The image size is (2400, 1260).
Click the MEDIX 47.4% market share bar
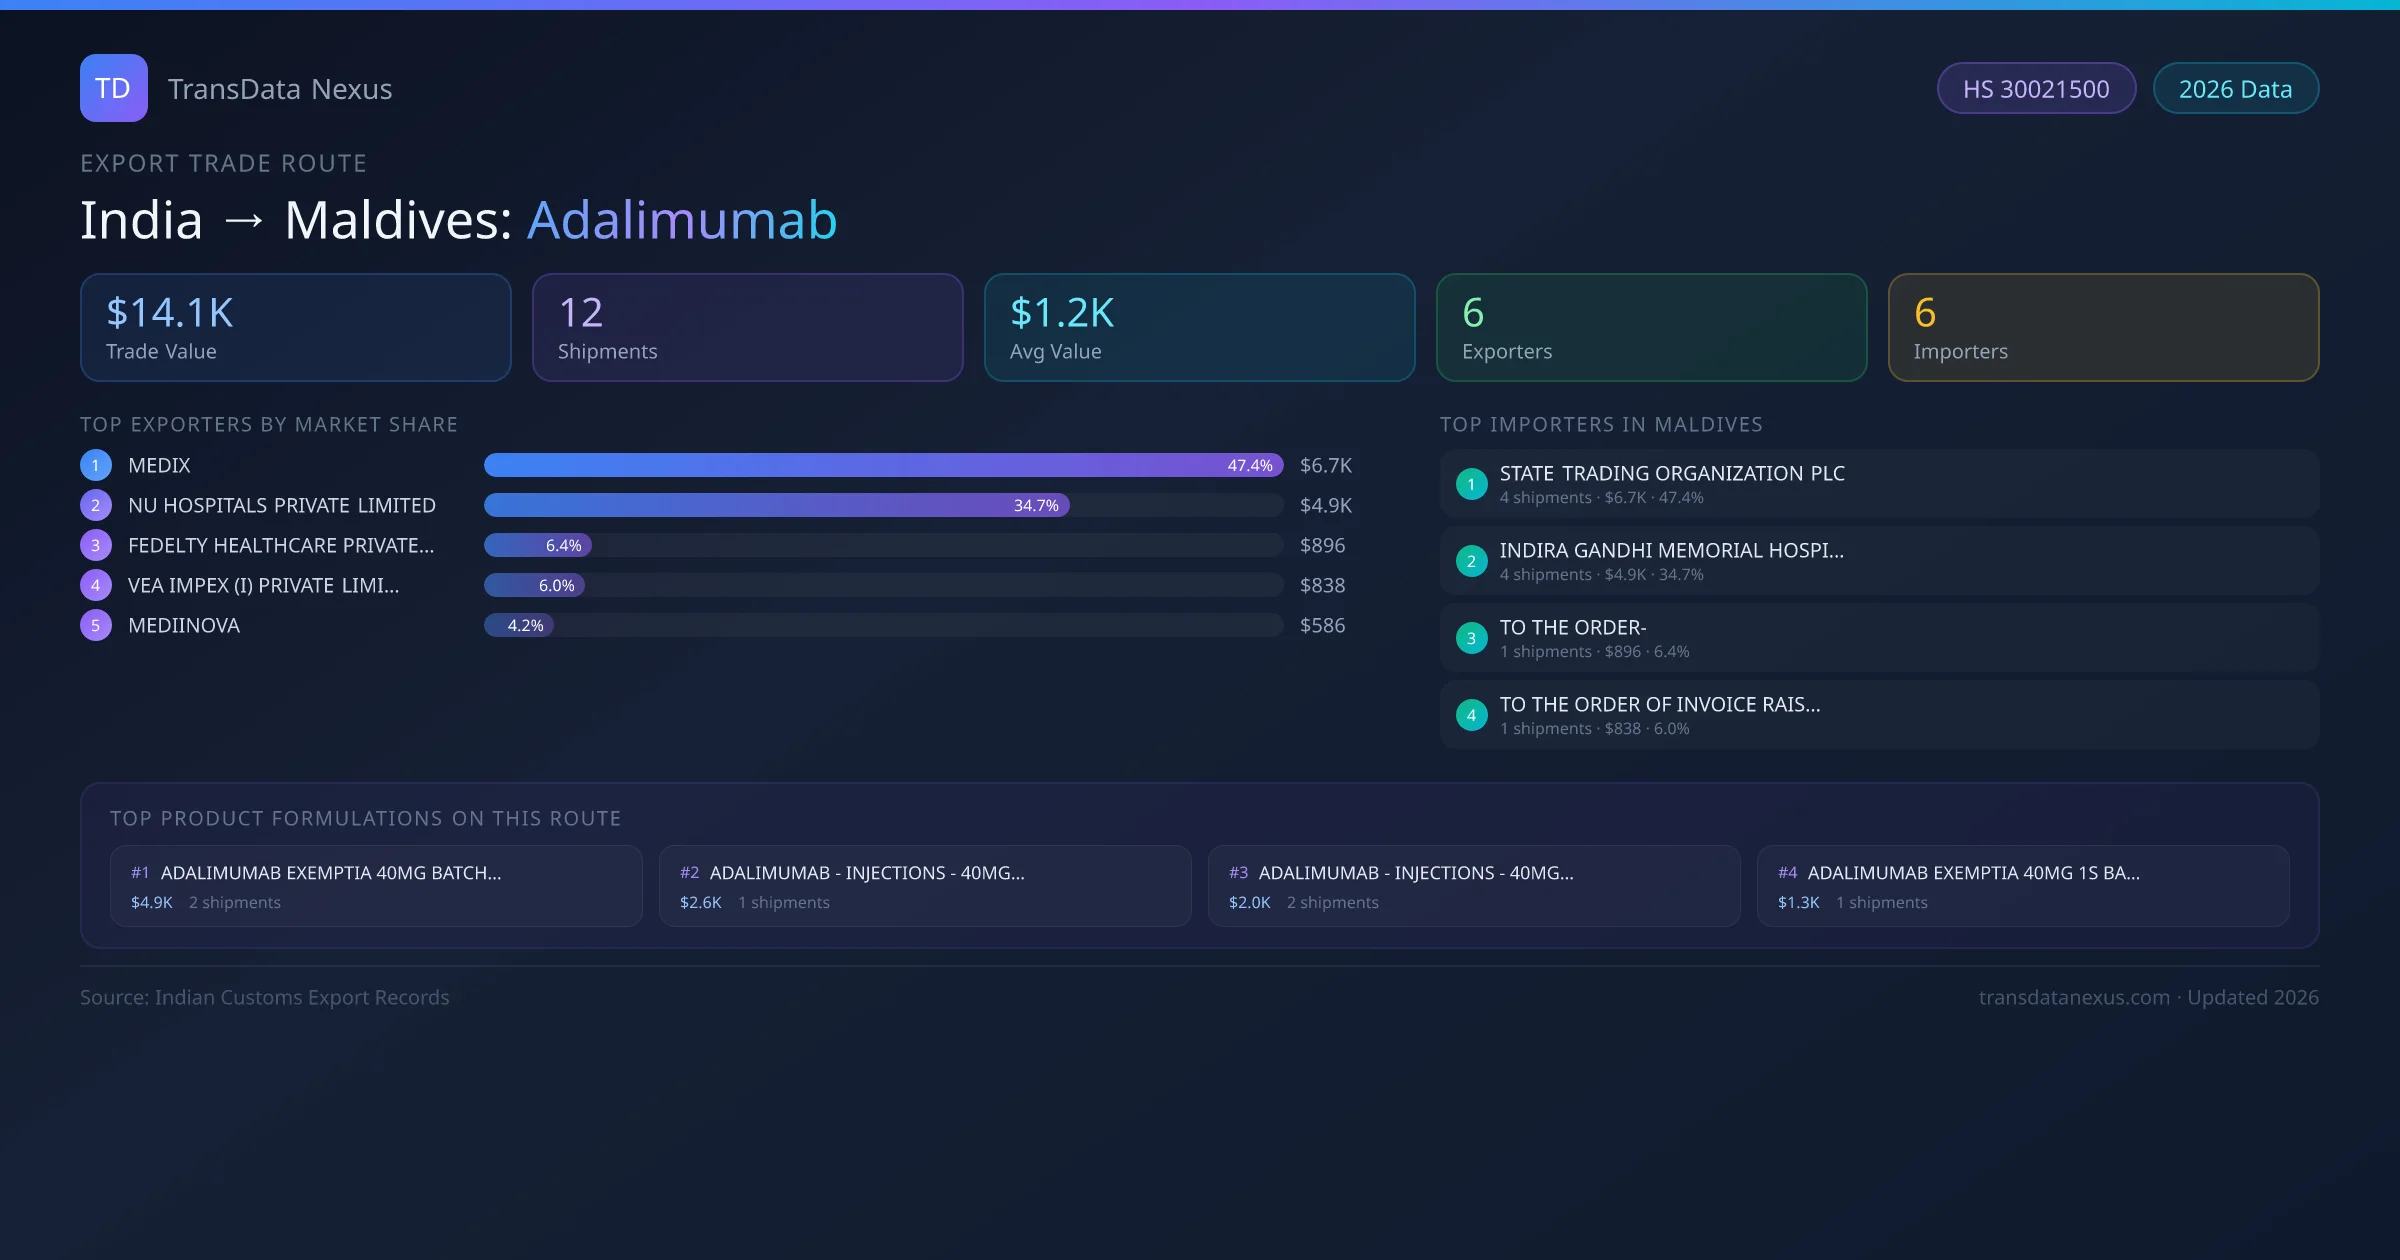coord(882,465)
